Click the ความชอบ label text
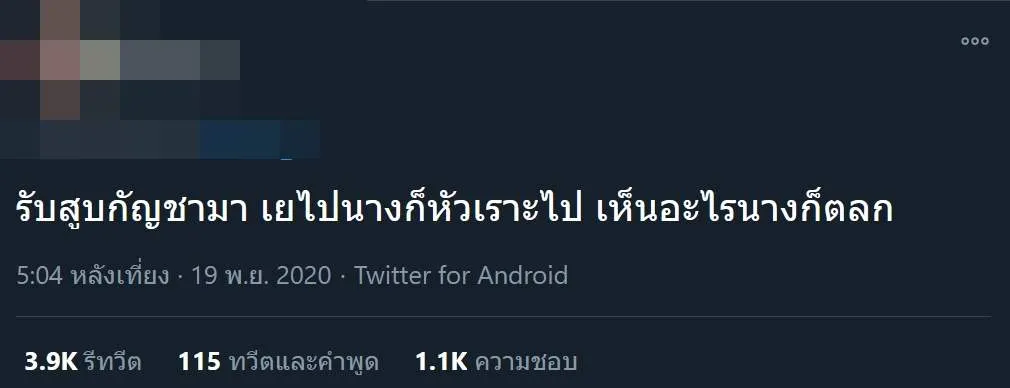Viewport: 1010px width, 388px height. click(526, 362)
